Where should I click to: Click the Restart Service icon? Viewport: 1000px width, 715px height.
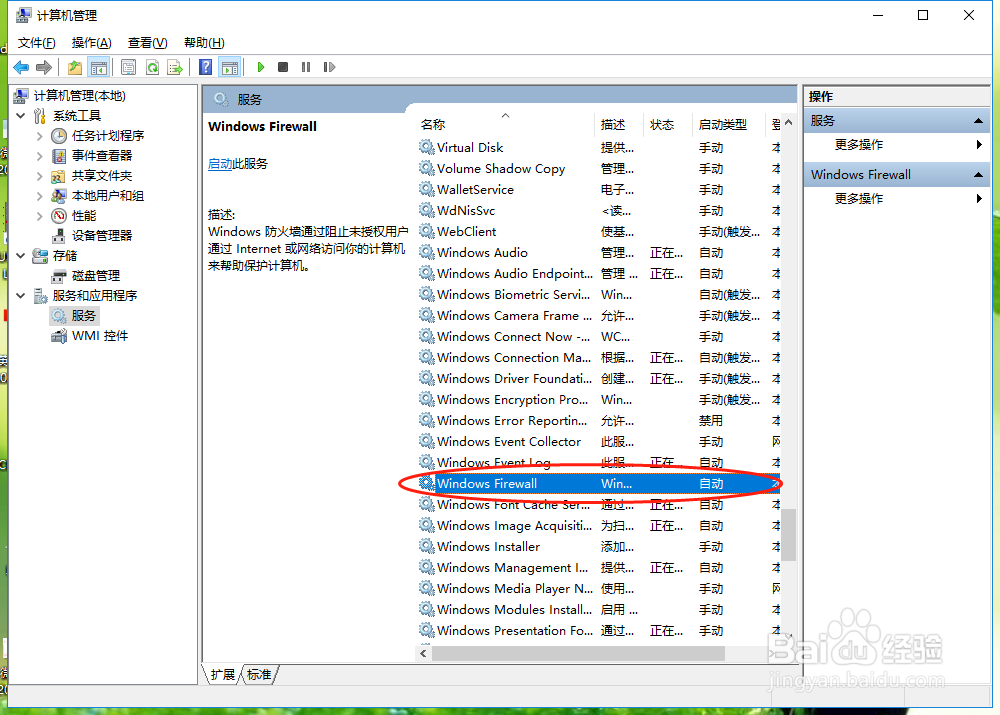click(x=329, y=67)
